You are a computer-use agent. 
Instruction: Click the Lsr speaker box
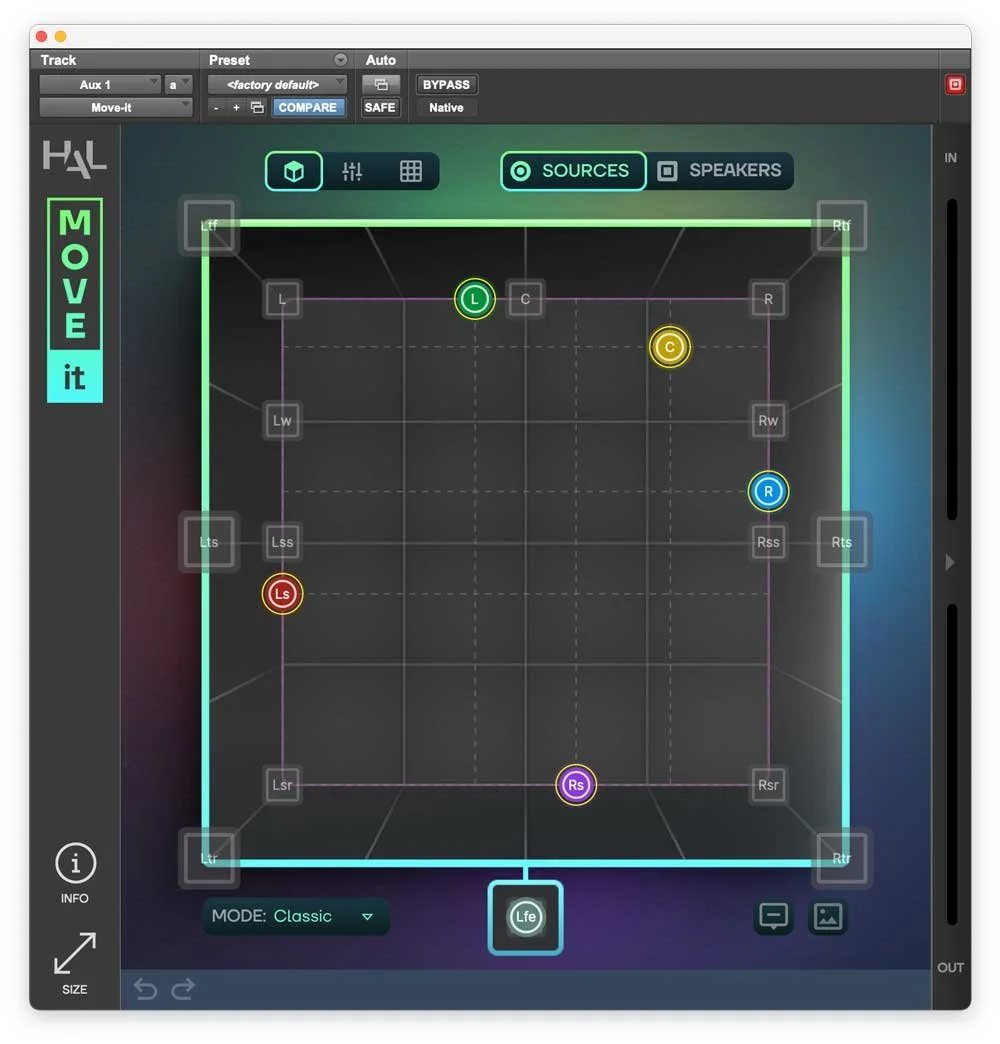[282, 785]
